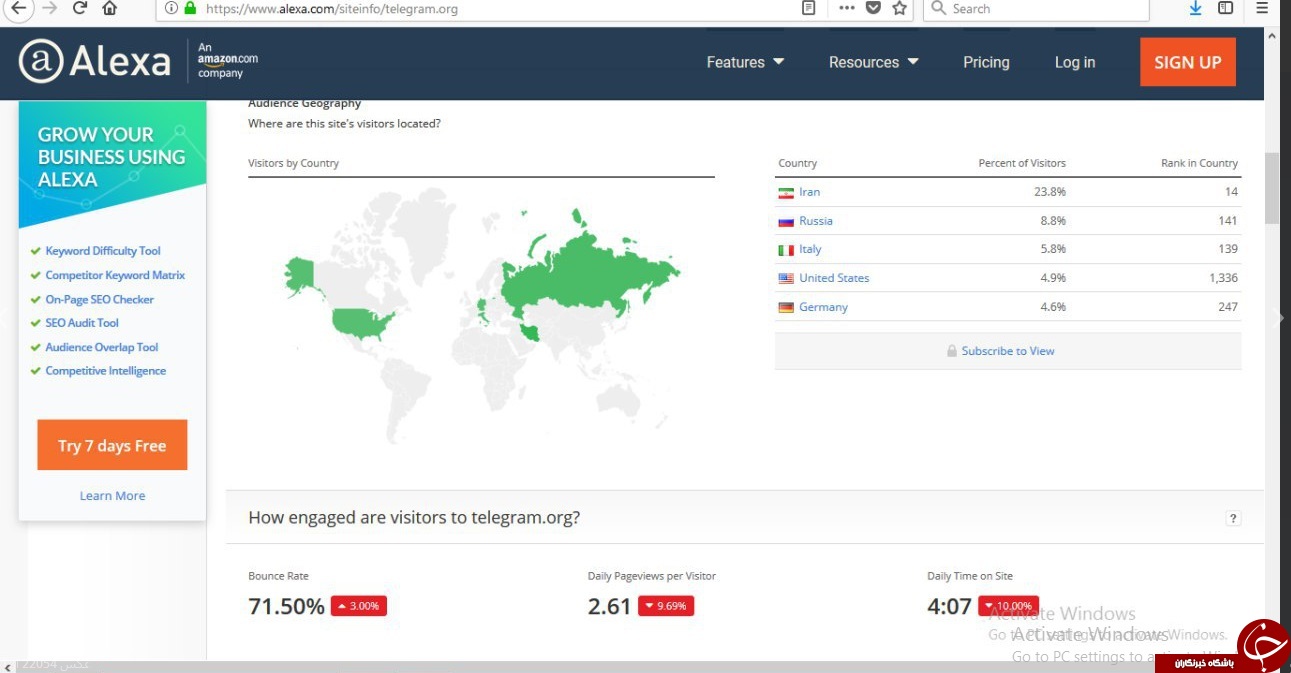Click the Bounce Rate 3.00% change badge
The height and width of the screenshot is (673, 1291).
[x=358, y=606]
